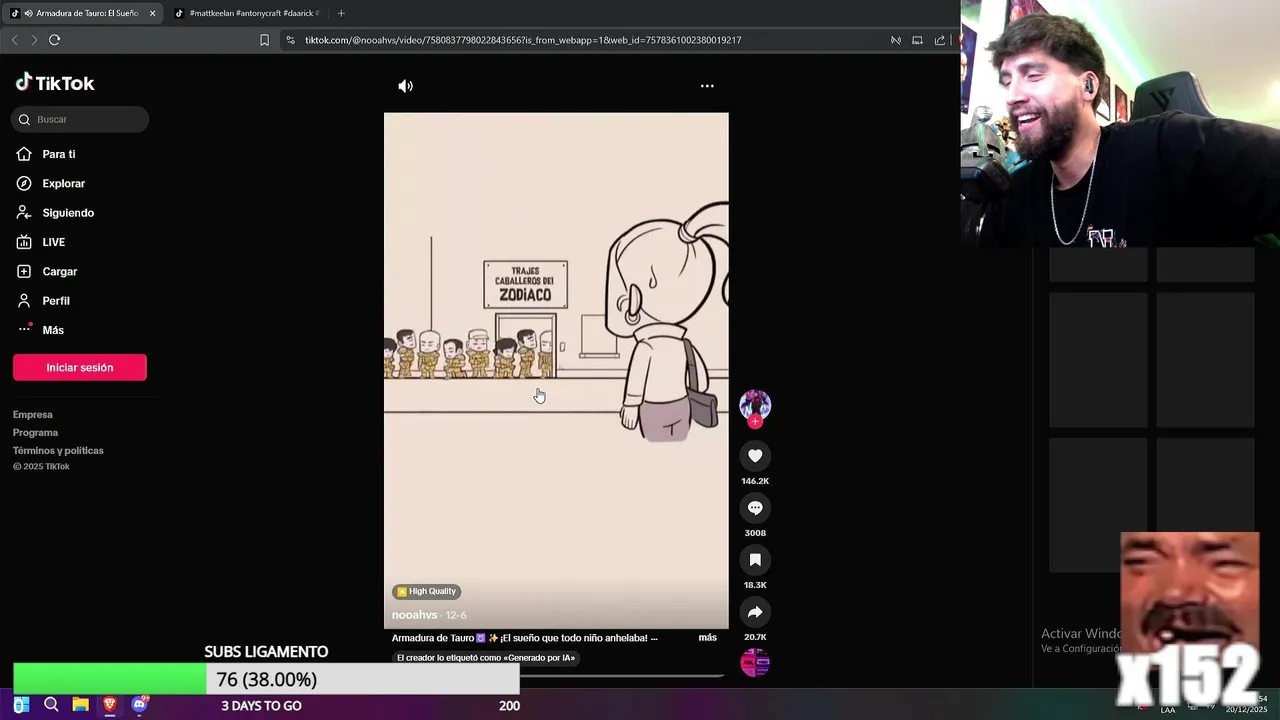The width and height of the screenshot is (1280, 720).
Task: Click the Iniciar sesión button
Action: click(x=80, y=367)
